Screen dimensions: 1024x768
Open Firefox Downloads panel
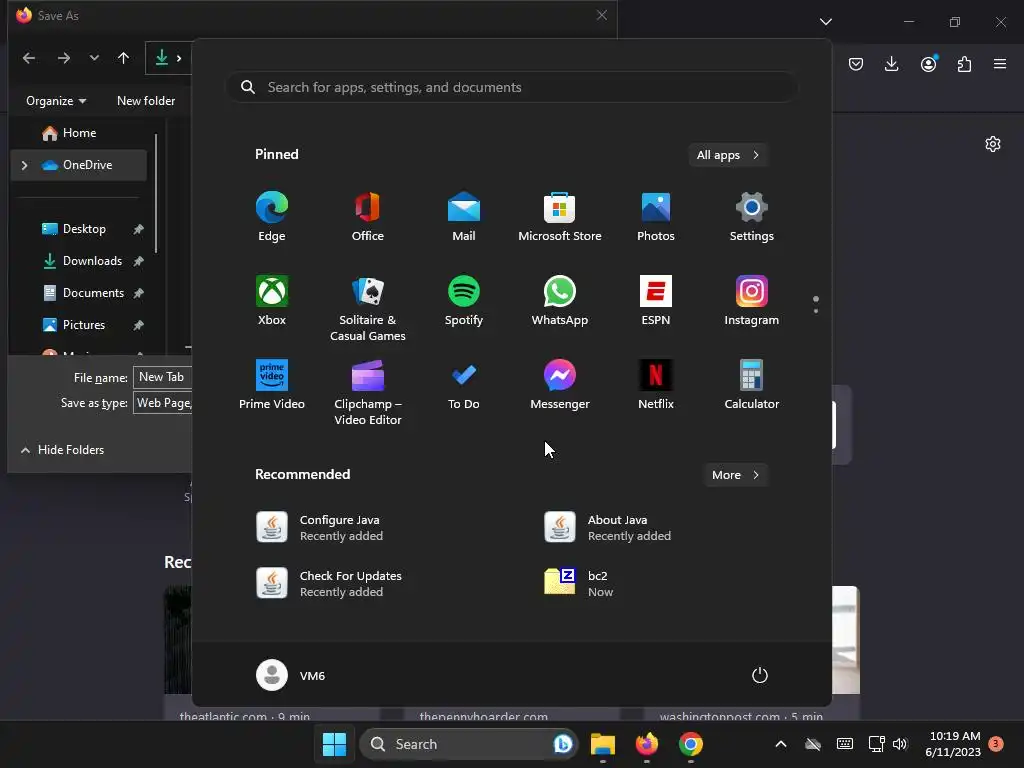(891, 64)
